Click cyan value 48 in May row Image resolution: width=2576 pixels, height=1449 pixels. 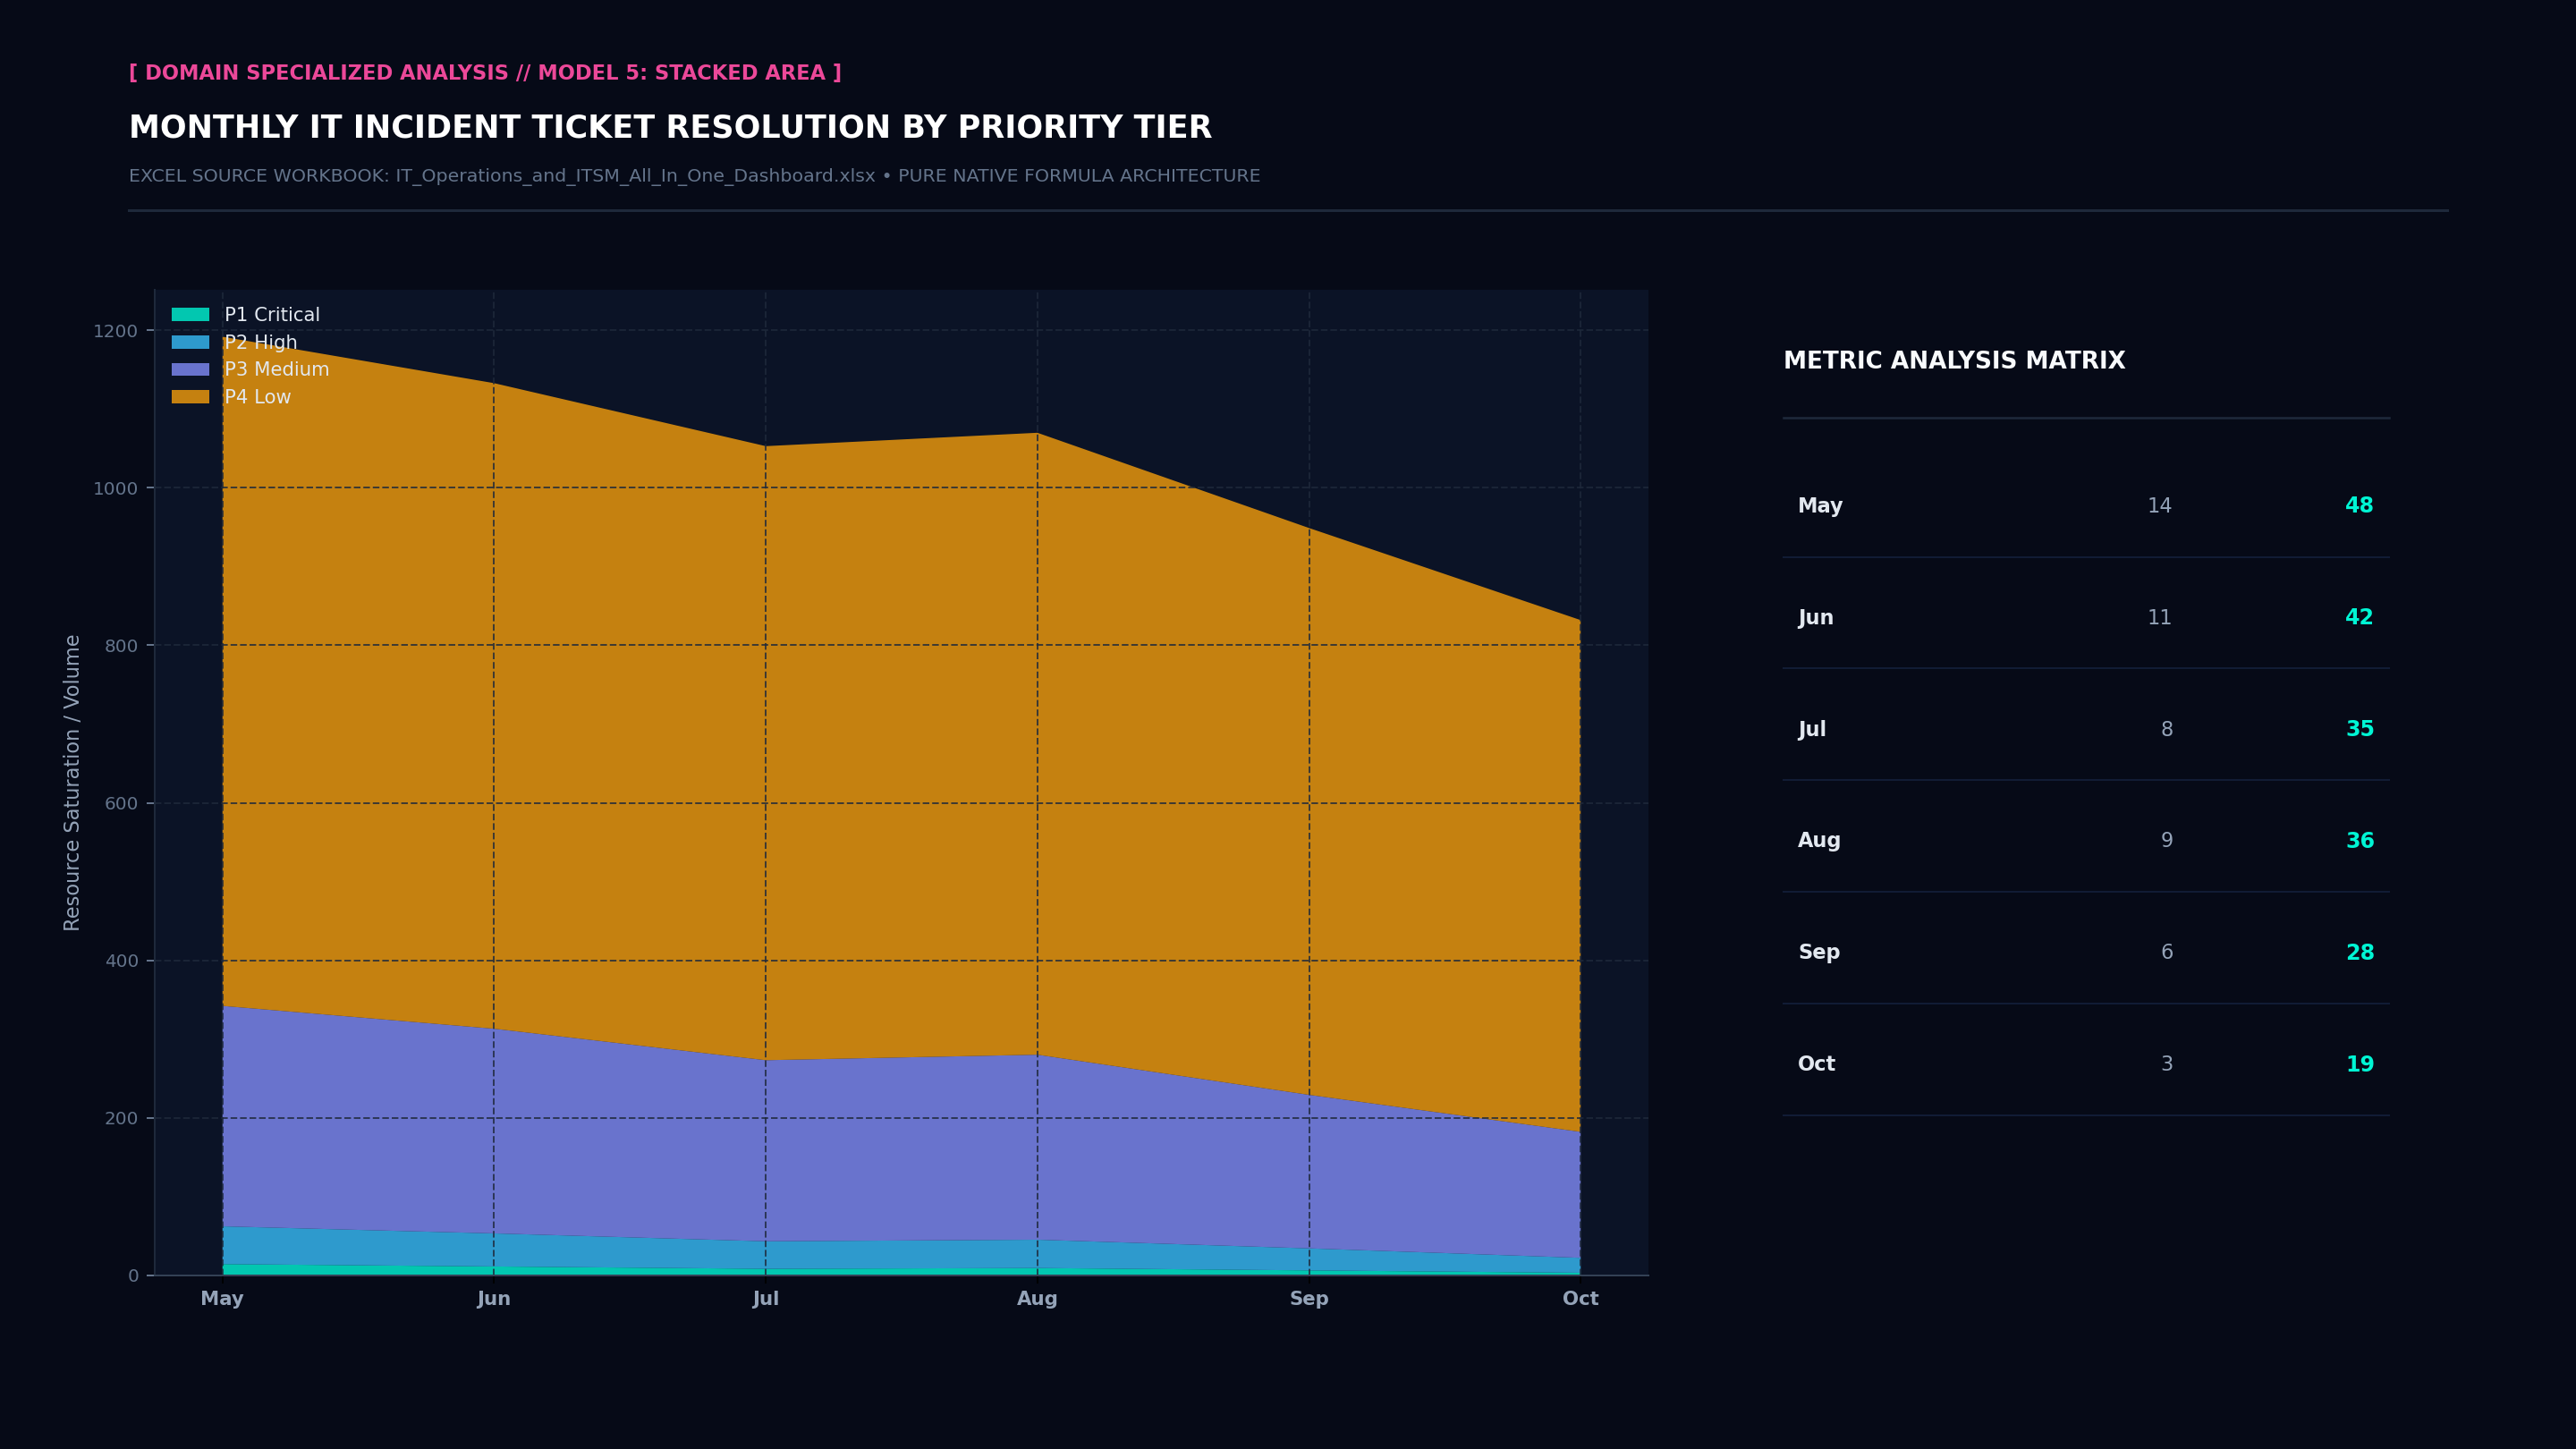(2359, 506)
